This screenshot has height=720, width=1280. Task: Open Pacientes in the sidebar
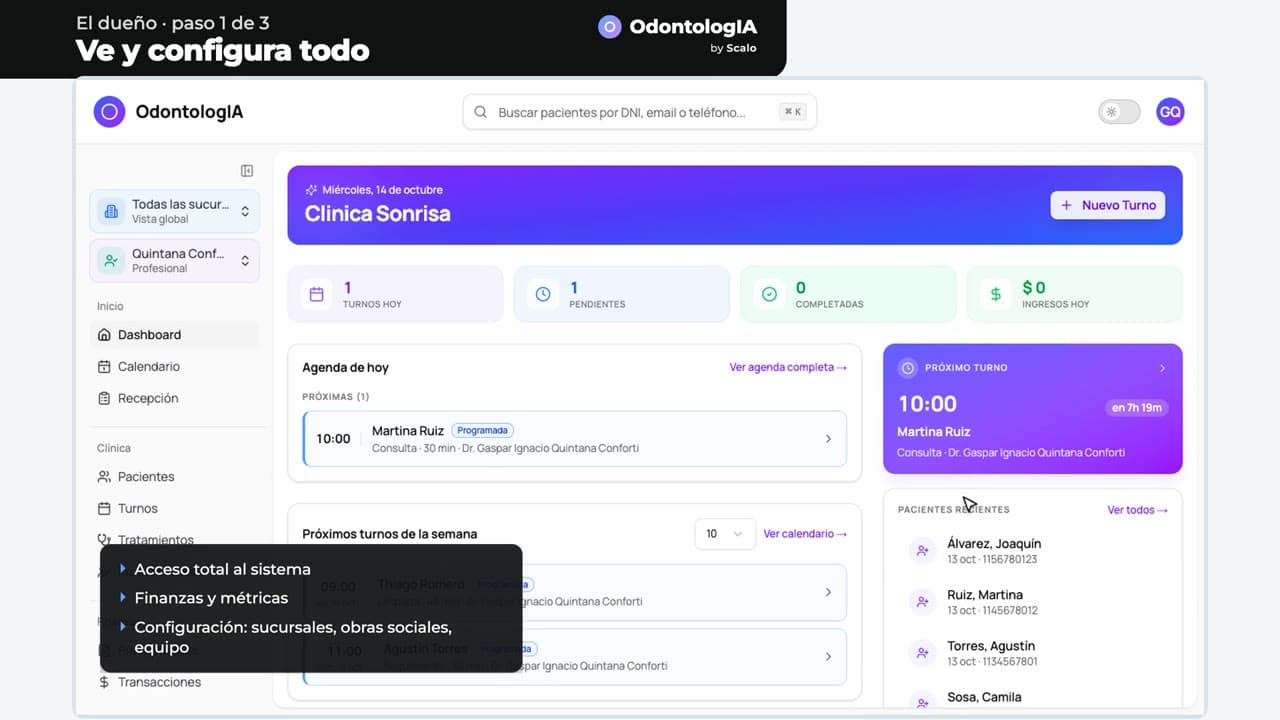point(174,477)
